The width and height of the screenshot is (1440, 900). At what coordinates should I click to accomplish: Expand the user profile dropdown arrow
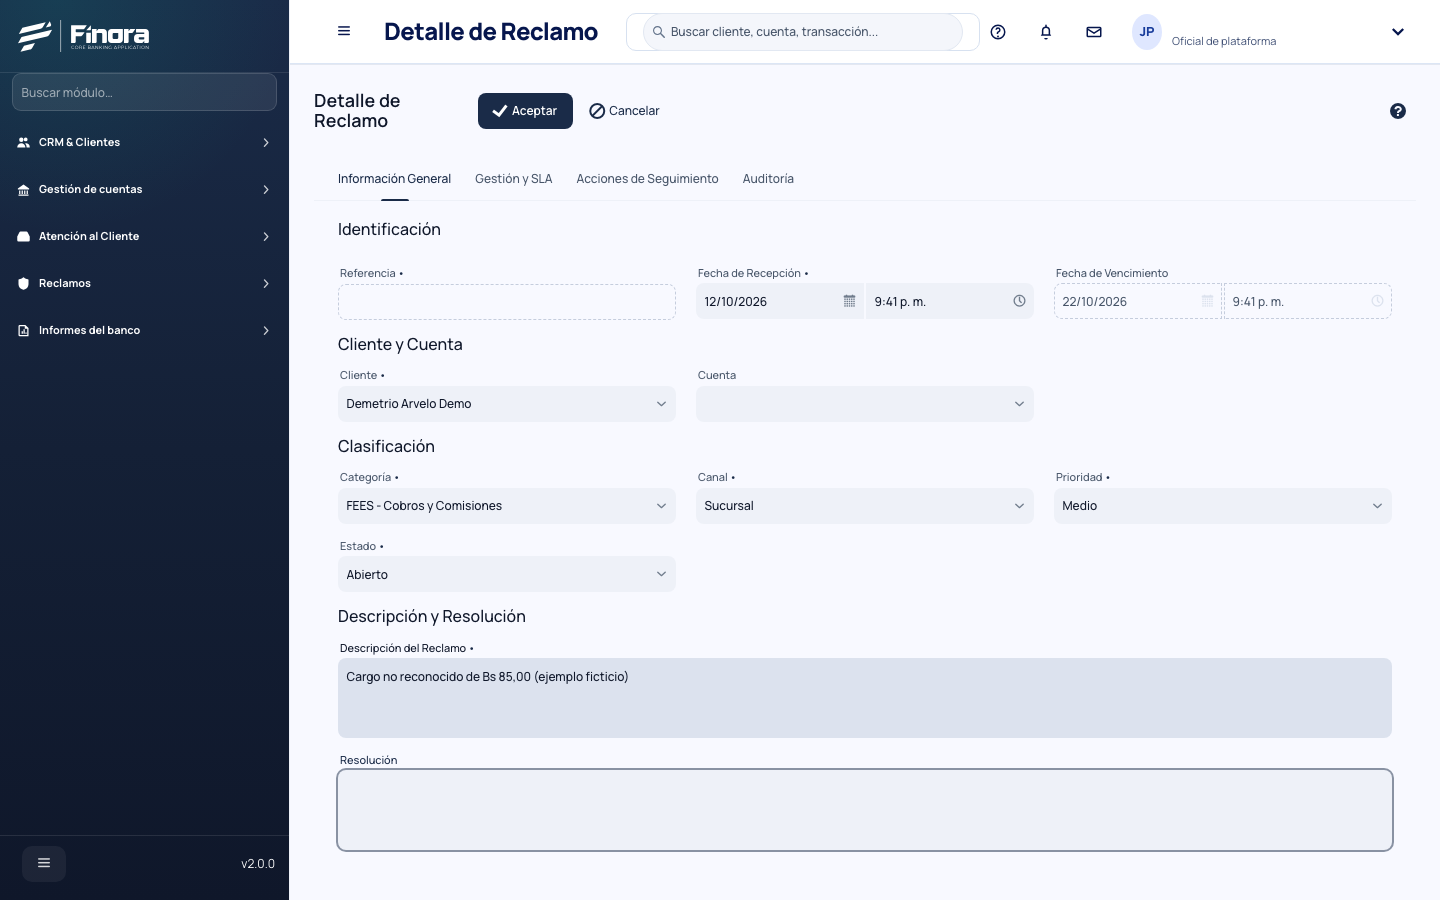click(1398, 32)
